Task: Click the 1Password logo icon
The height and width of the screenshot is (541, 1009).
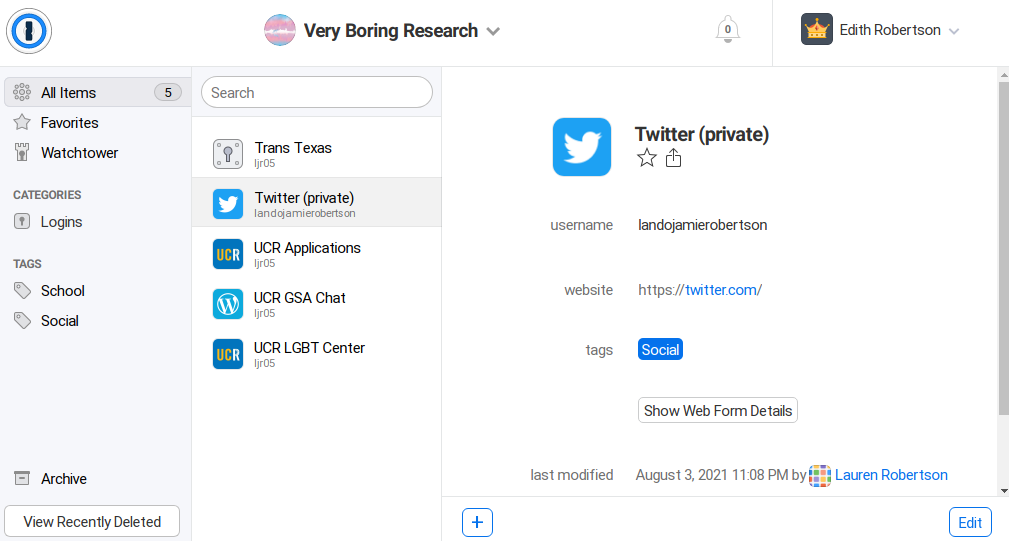Action: [x=29, y=31]
